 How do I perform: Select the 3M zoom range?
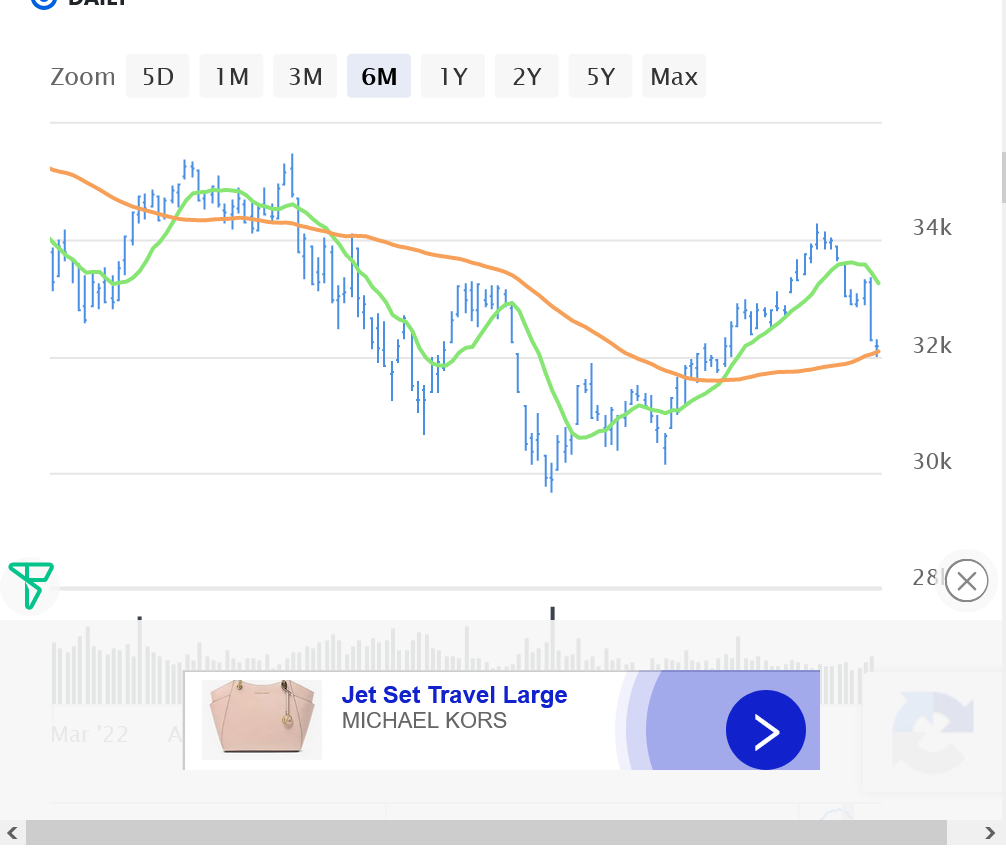click(x=305, y=76)
